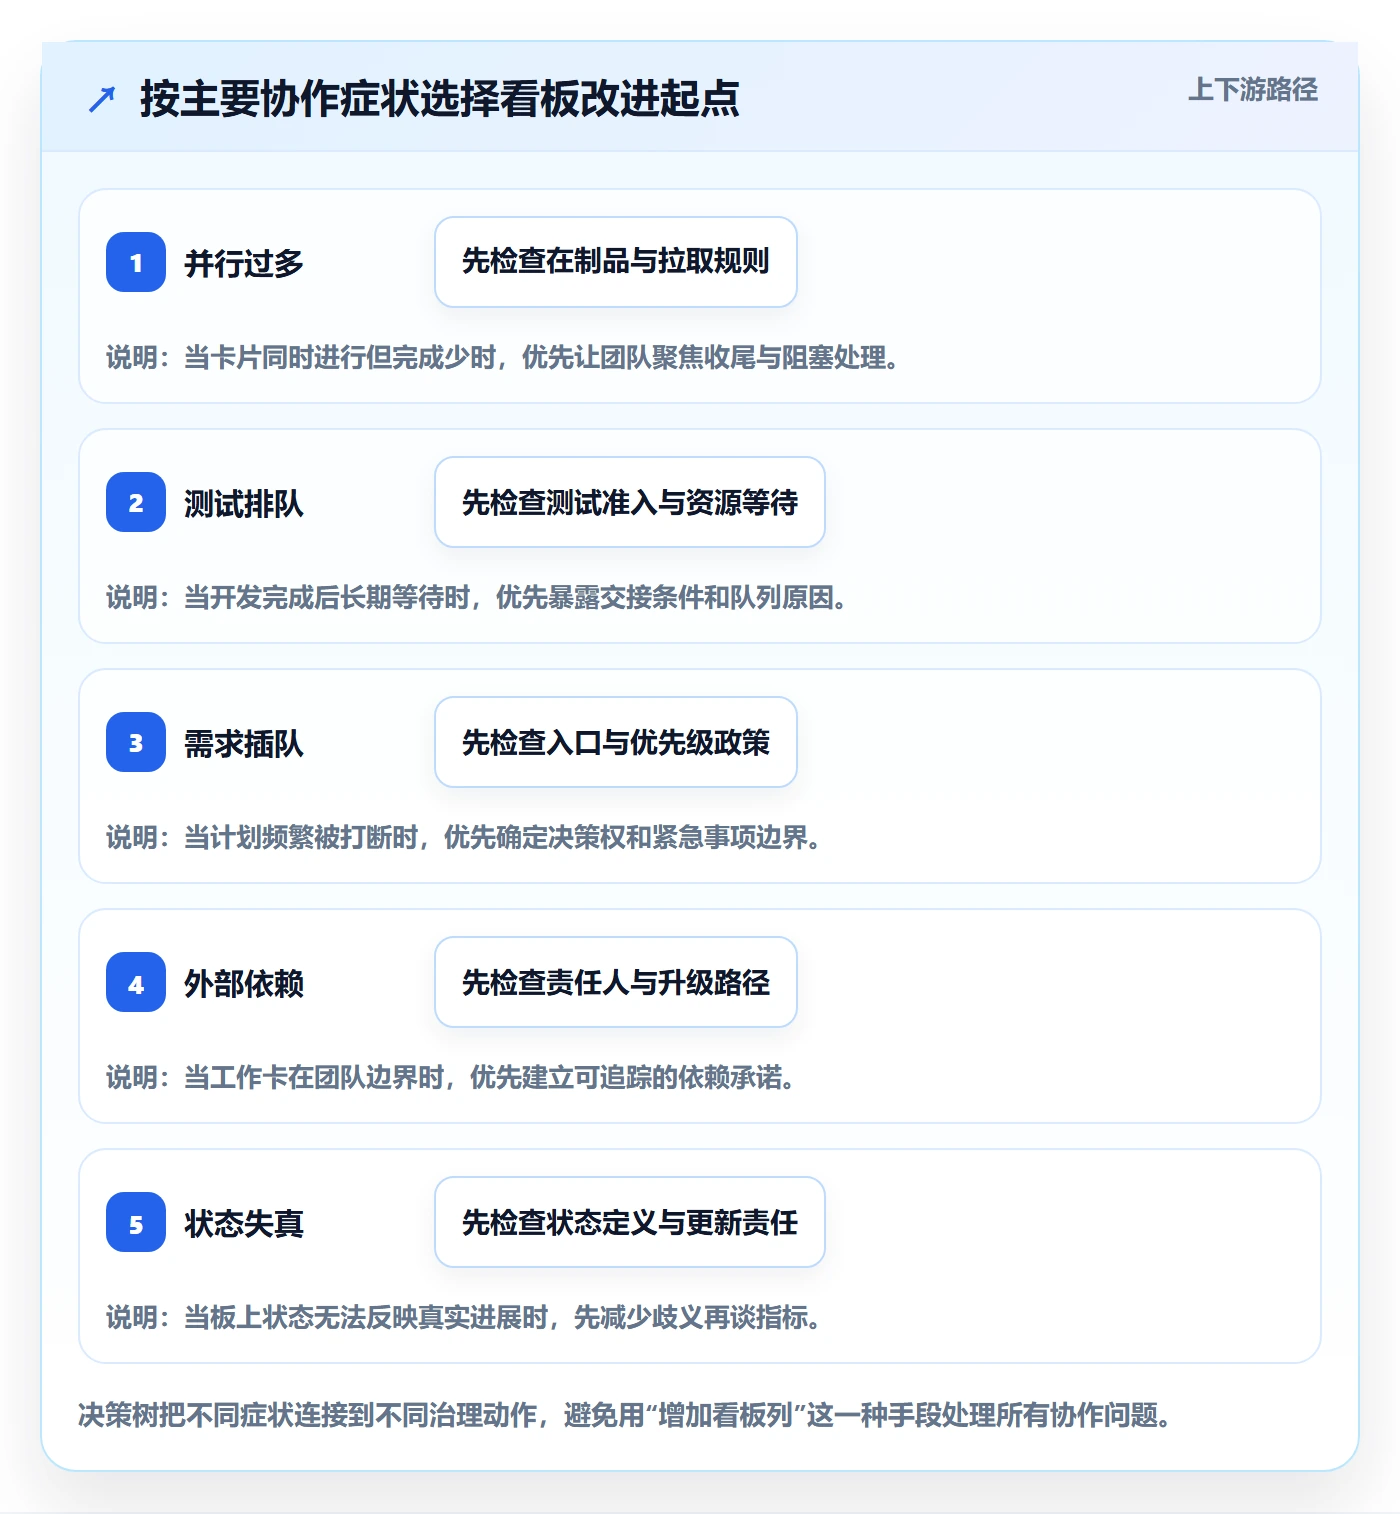Click the footer note beginning 决策树把不同症状

[x=624, y=1415]
